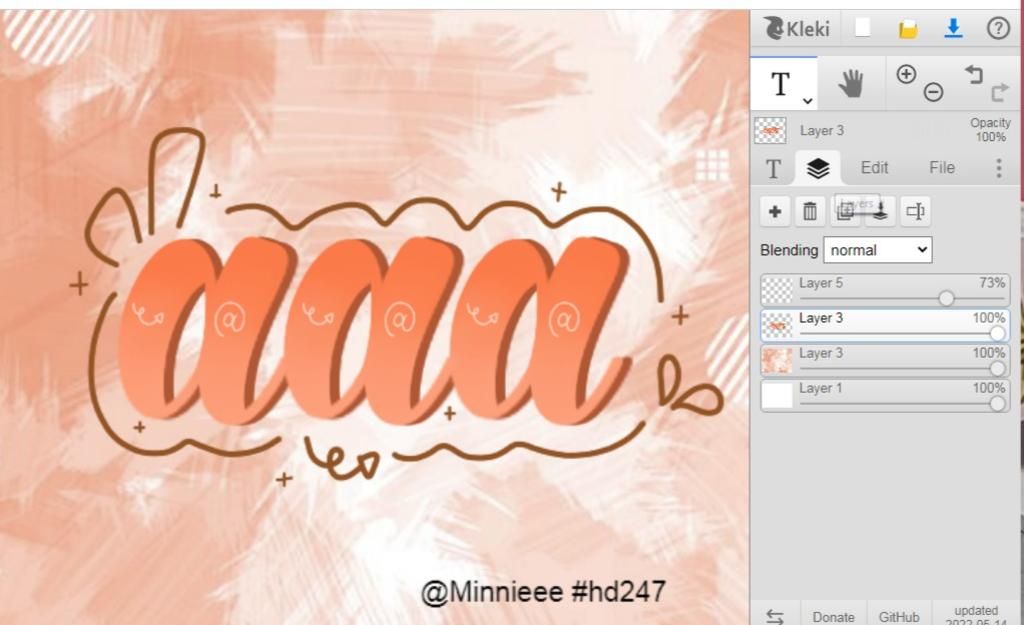Merge layer down
Image resolution: width=1024 pixels, height=625 pixels.
pyautogui.click(x=880, y=212)
